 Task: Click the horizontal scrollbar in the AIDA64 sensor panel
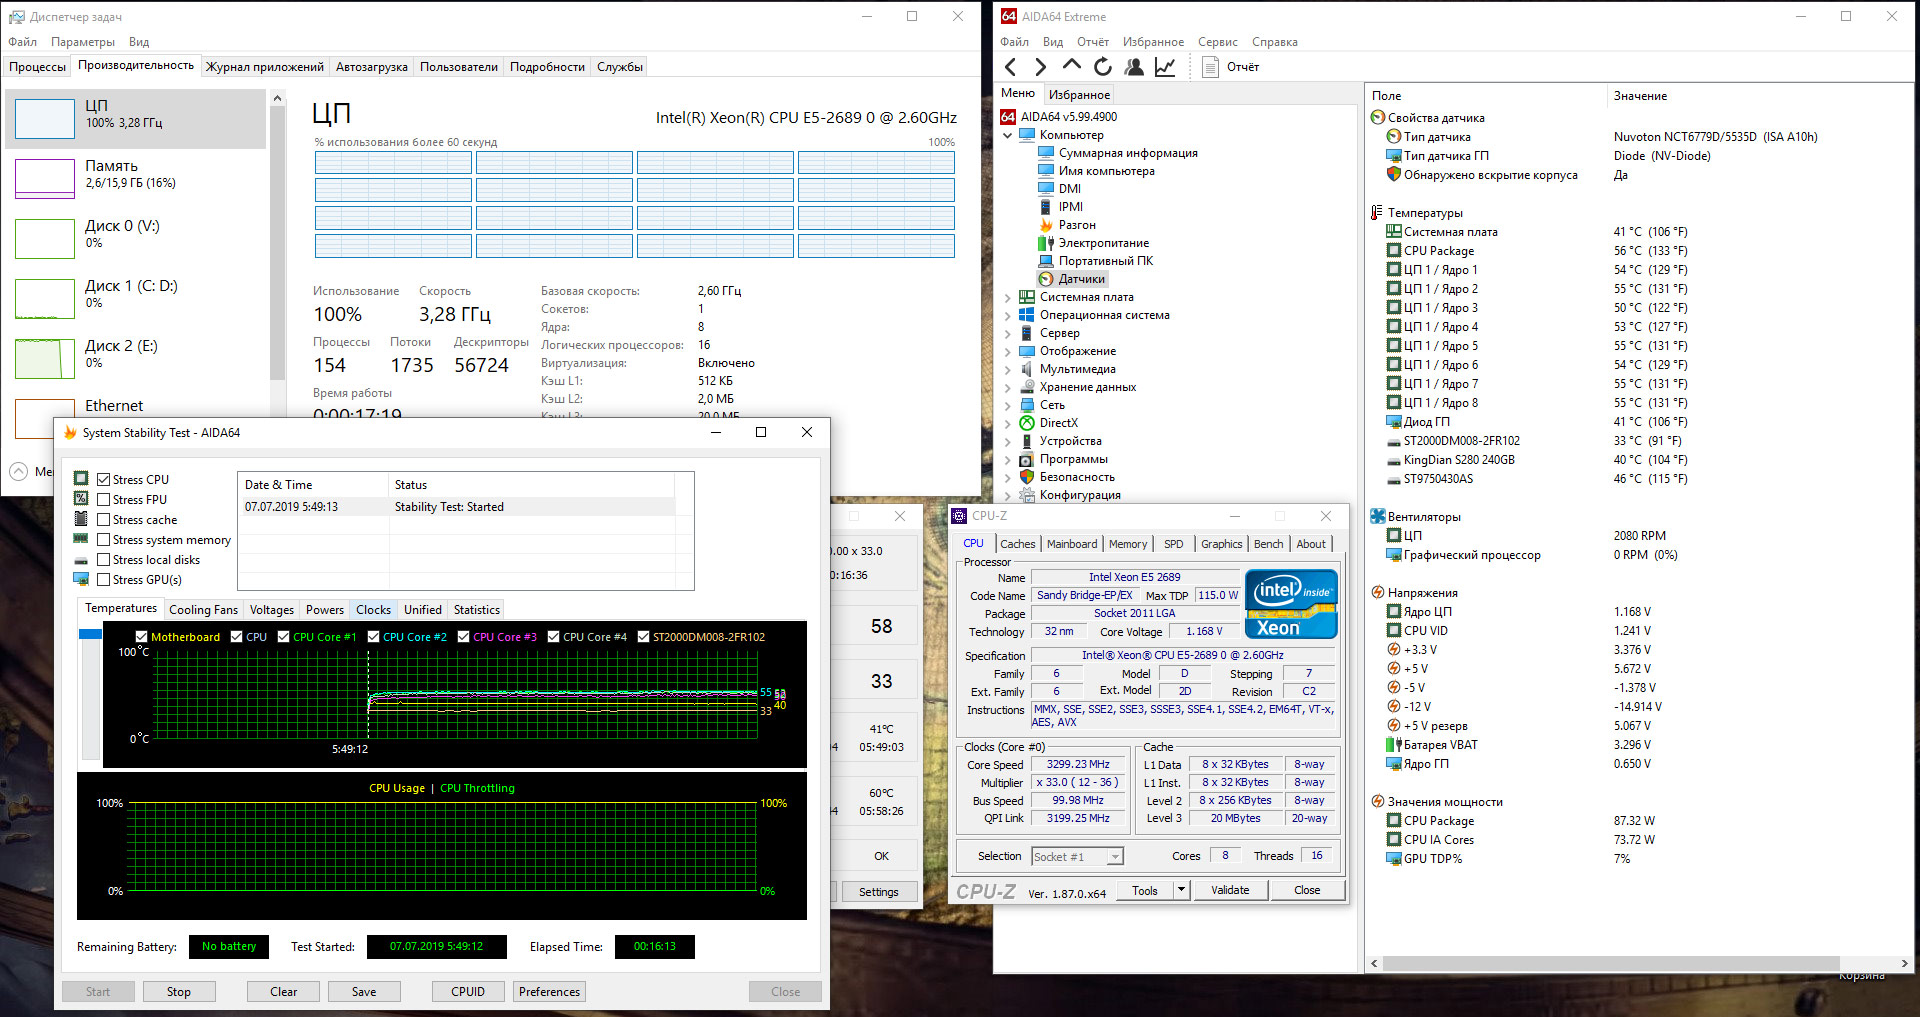[x=1610, y=963]
